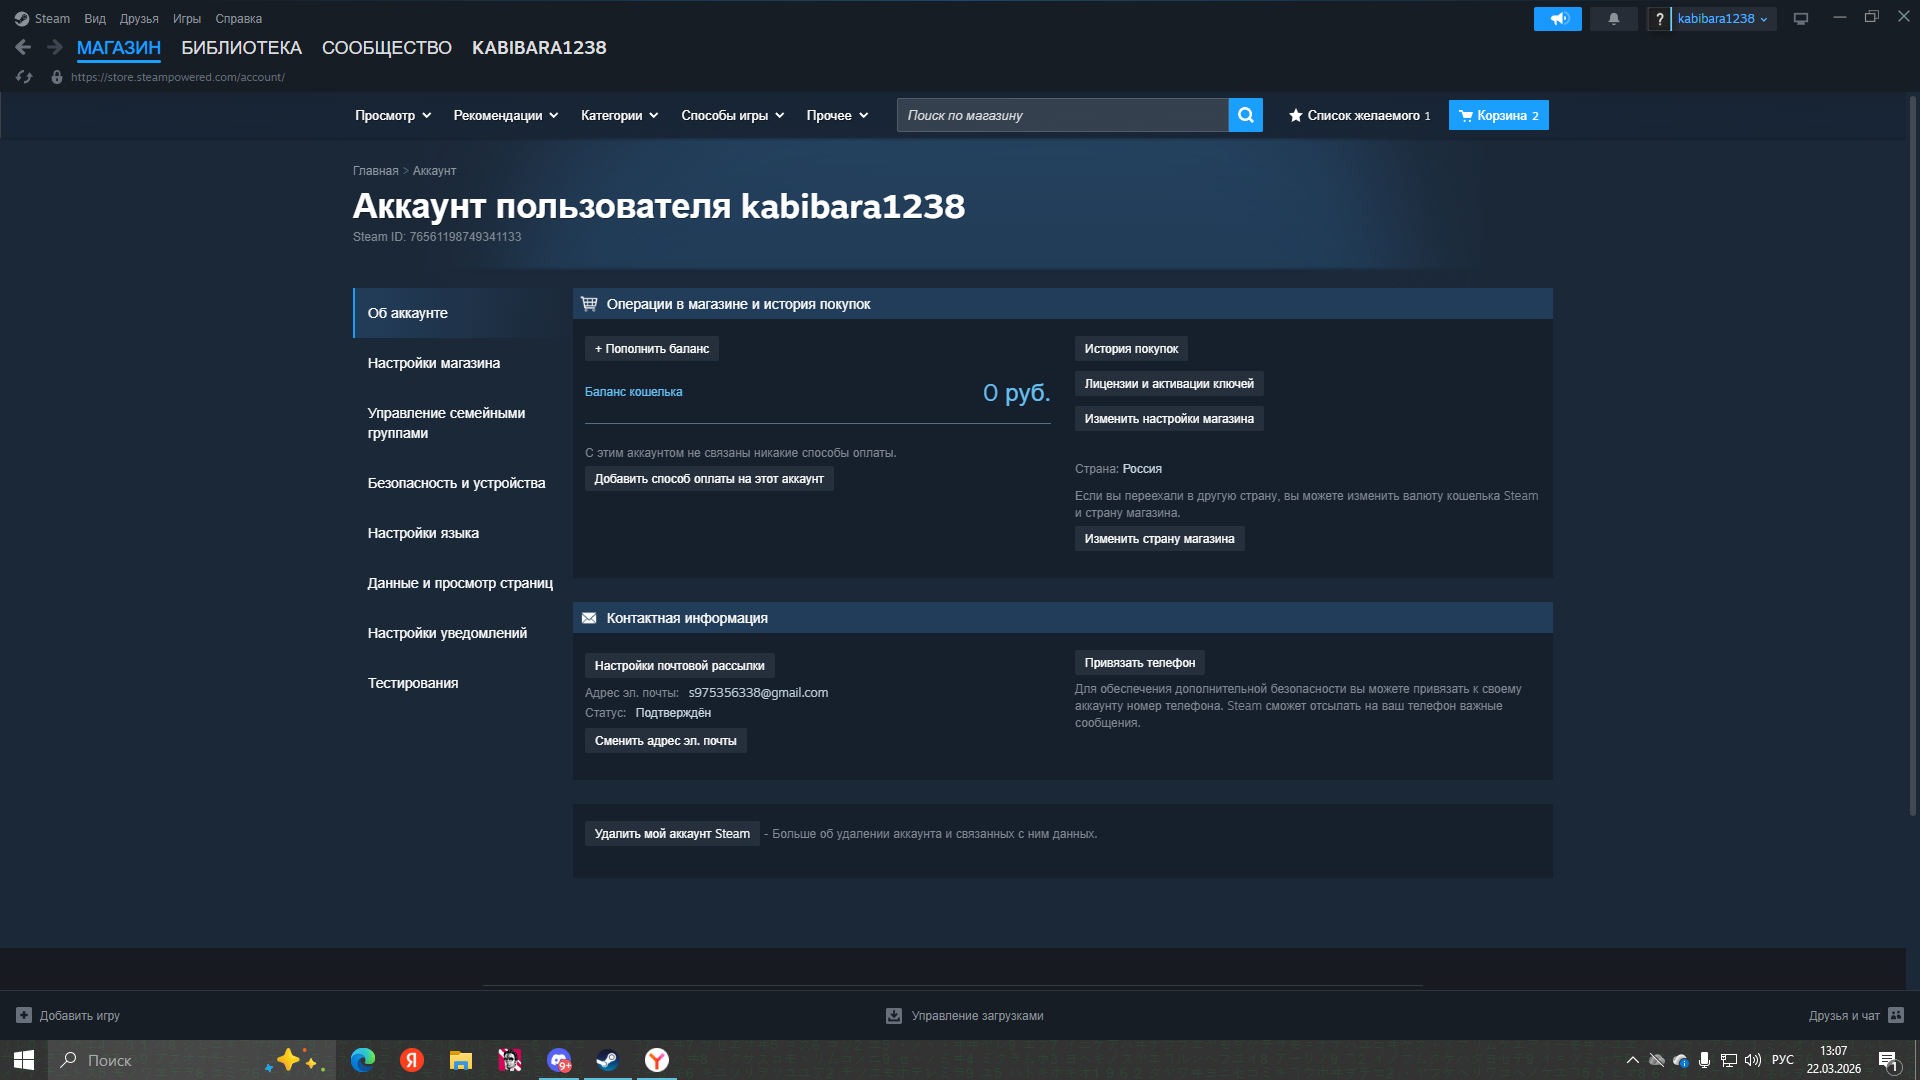Viewport: 1920px width, 1080px height.
Task: Expand the Категории dropdown menu
Action: tap(619, 116)
